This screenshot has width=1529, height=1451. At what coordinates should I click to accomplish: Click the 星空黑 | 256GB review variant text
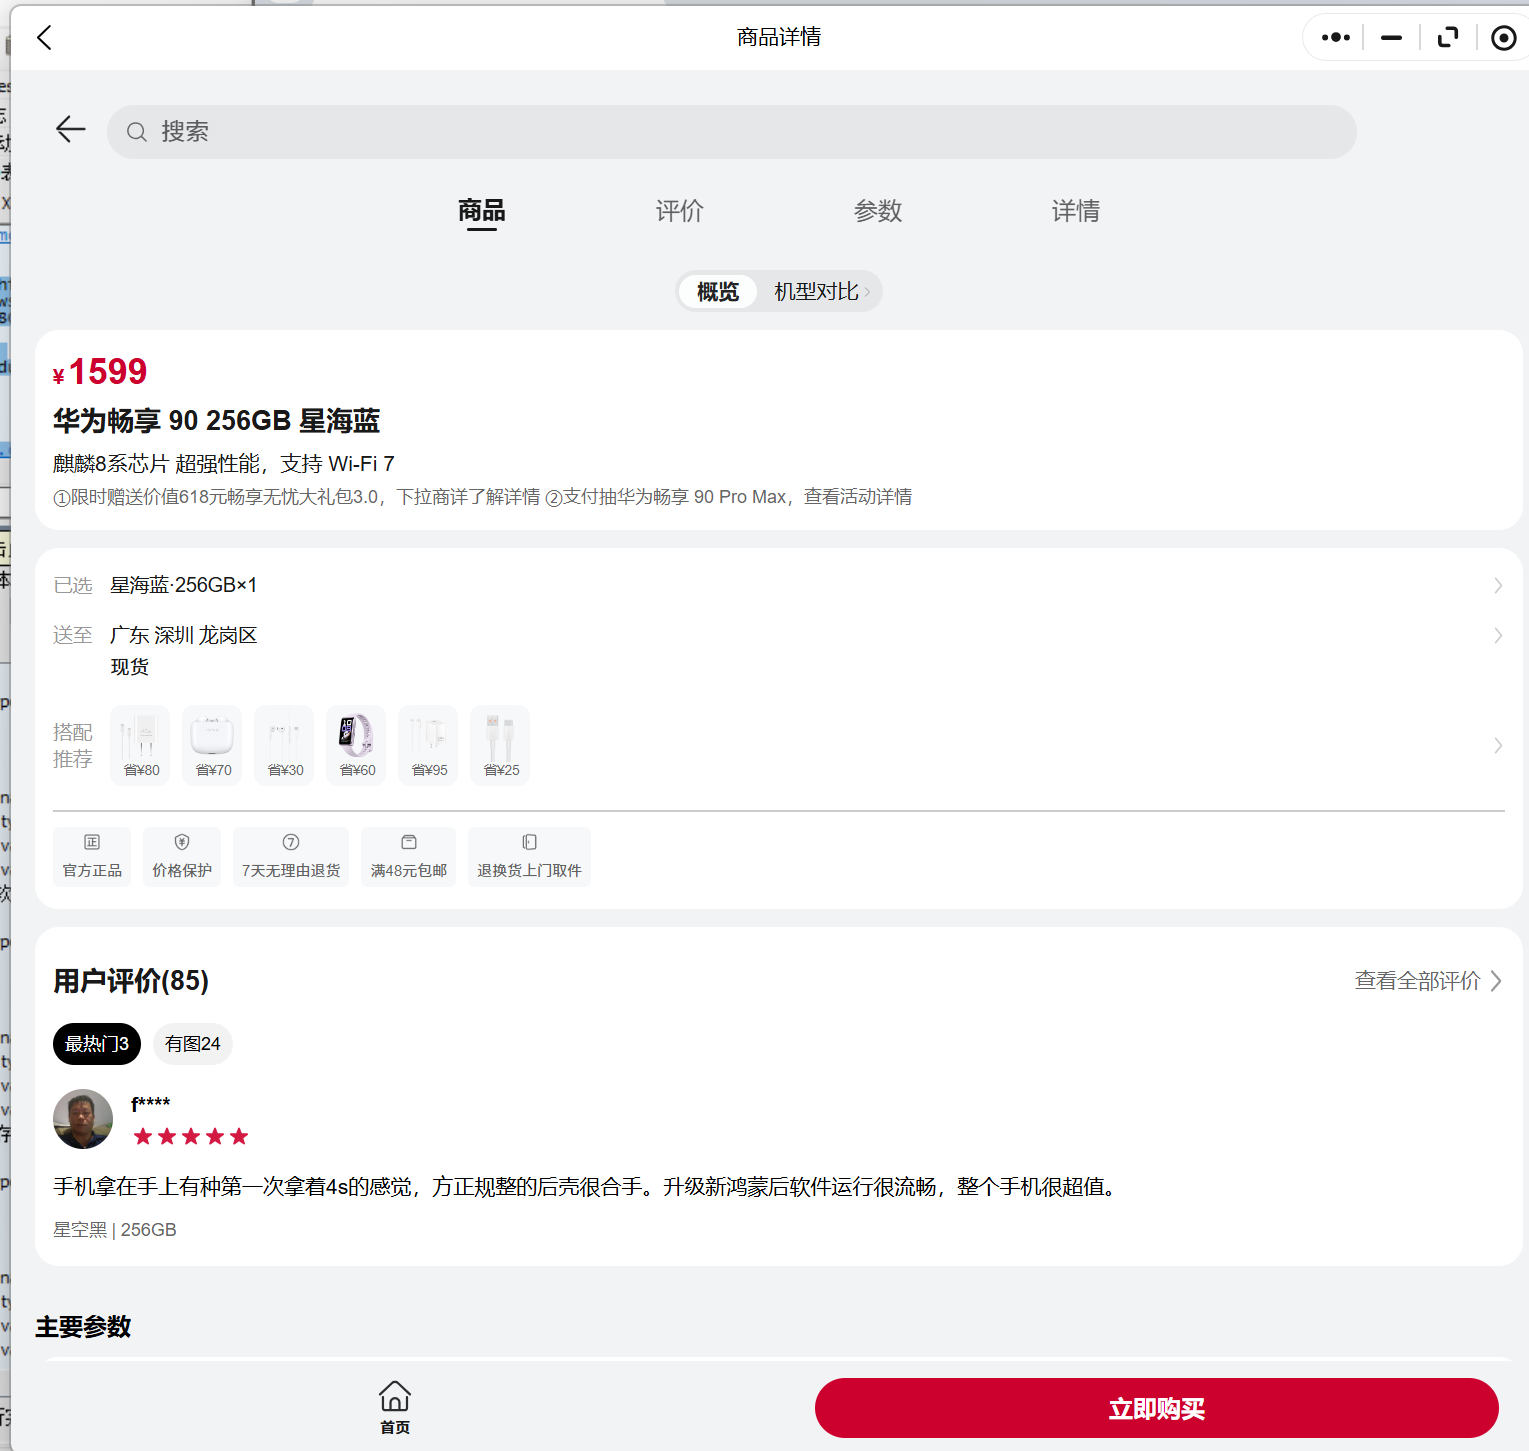pyautogui.click(x=115, y=1230)
